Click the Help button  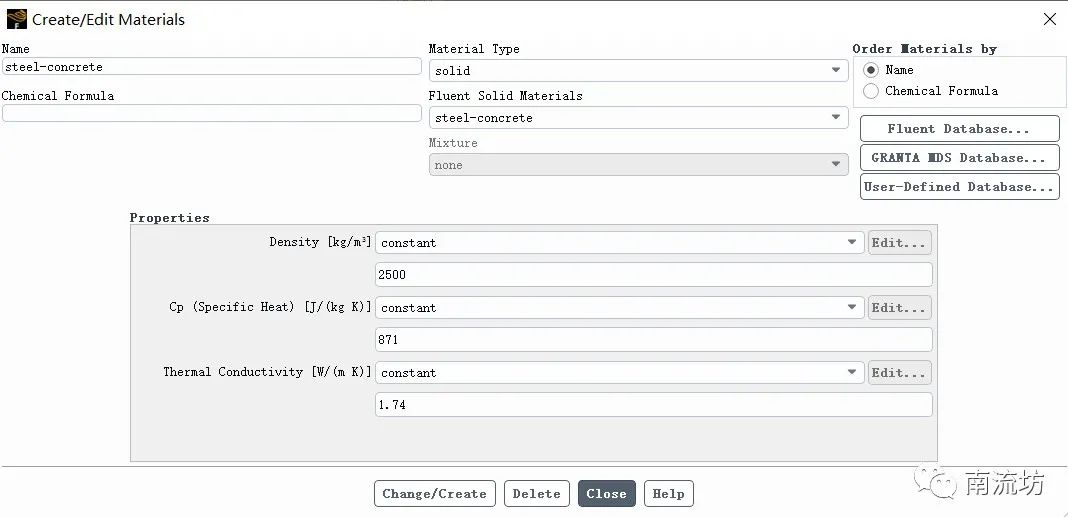[668, 494]
